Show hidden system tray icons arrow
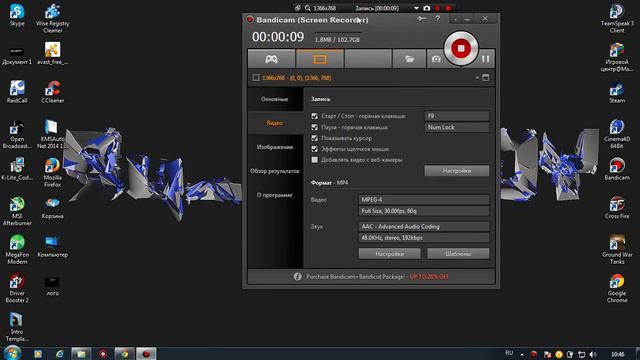 [x=522, y=354]
